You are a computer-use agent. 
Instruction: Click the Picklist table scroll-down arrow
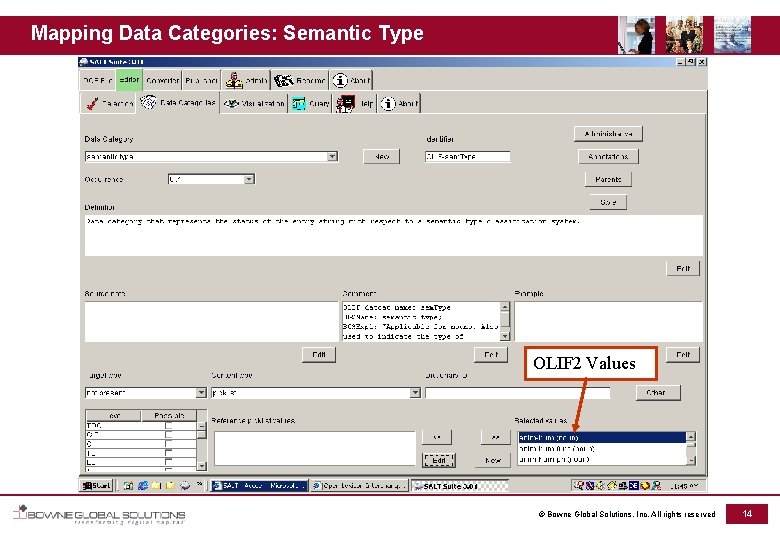pyautogui.click(x=201, y=466)
